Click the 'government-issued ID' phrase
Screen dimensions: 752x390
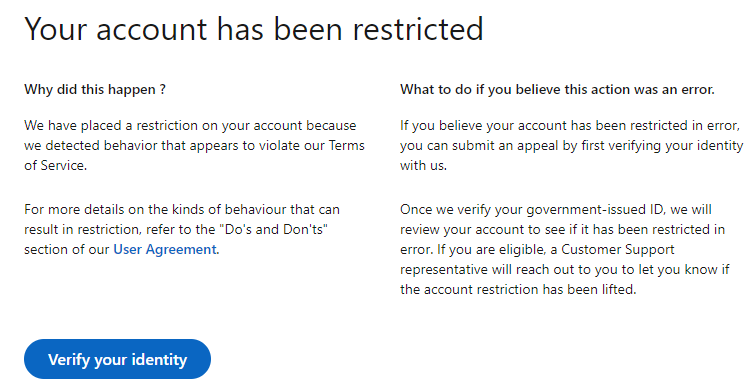595,210
